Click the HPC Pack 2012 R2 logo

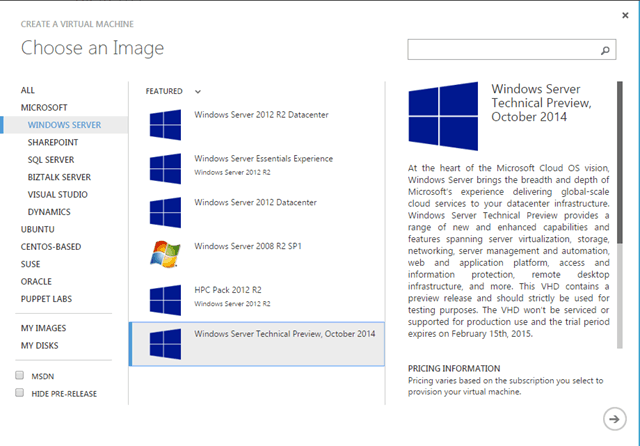pos(165,300)
